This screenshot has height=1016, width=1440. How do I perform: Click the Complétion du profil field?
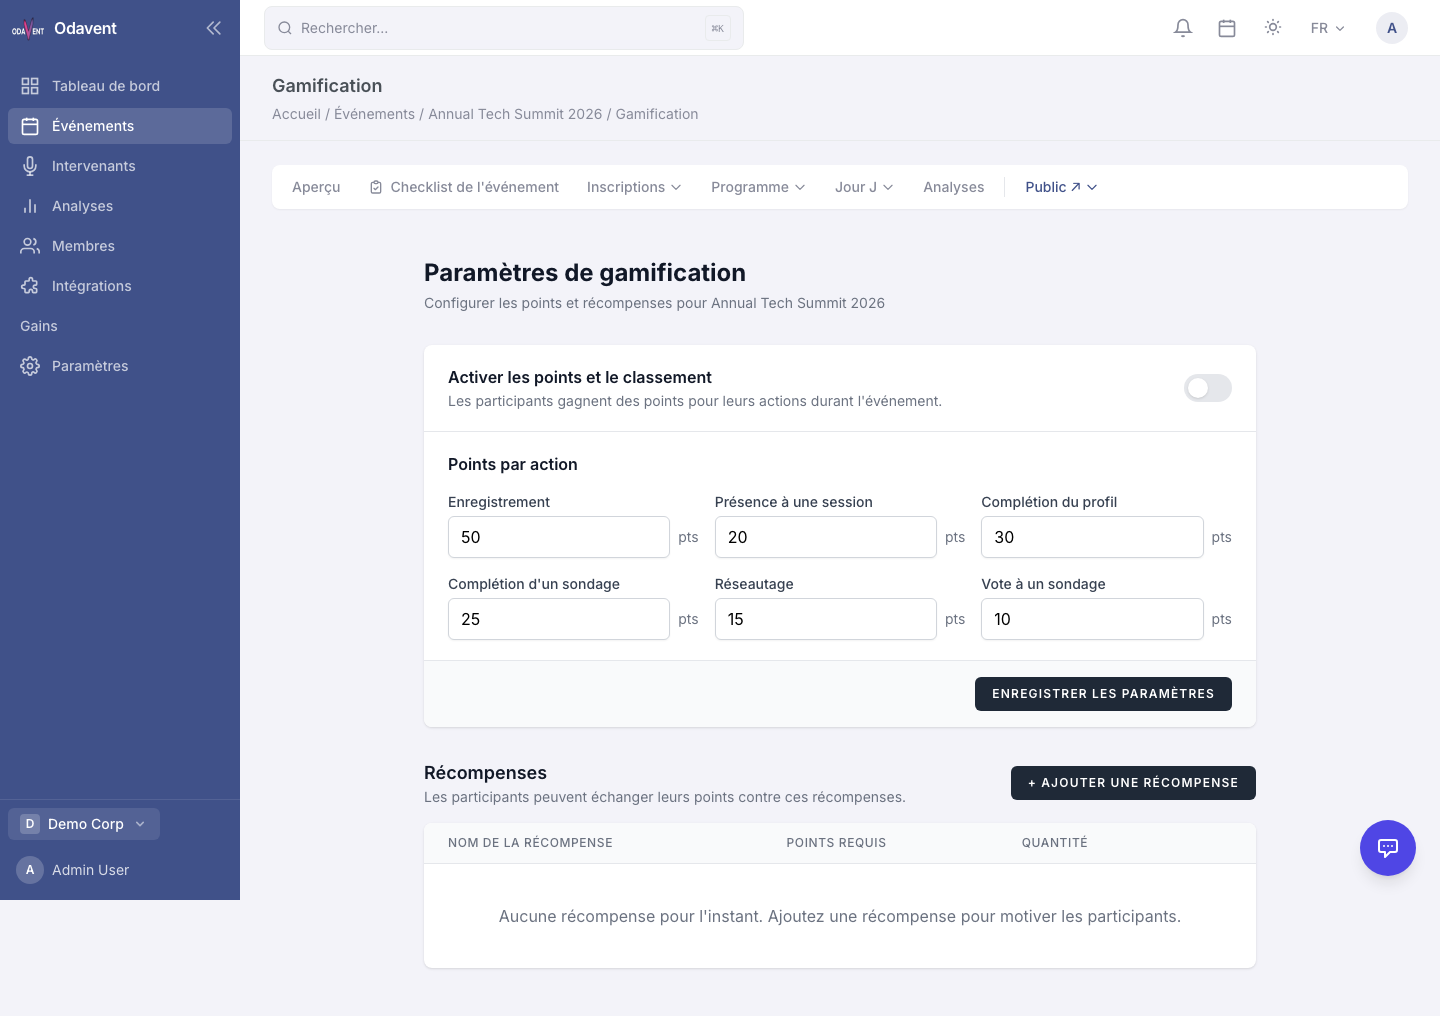pos(1092,537)
